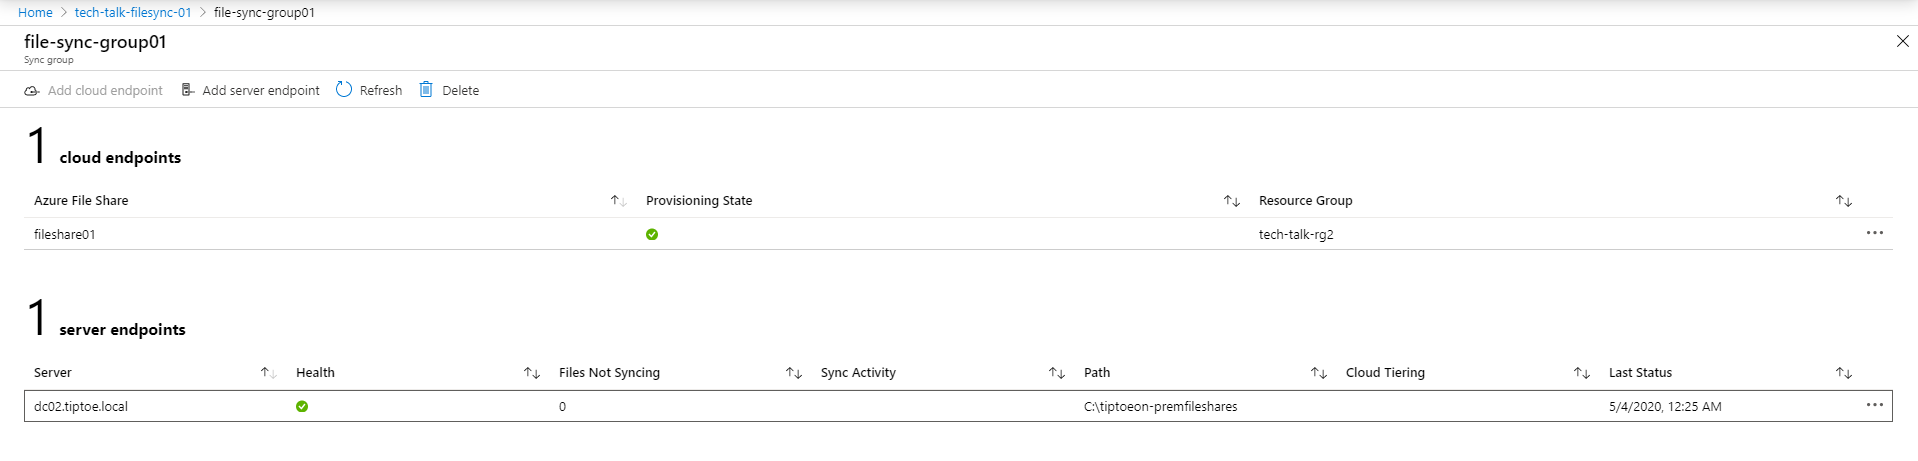
Task: Sort by Resource Group column
Action: click(1843, 201)
